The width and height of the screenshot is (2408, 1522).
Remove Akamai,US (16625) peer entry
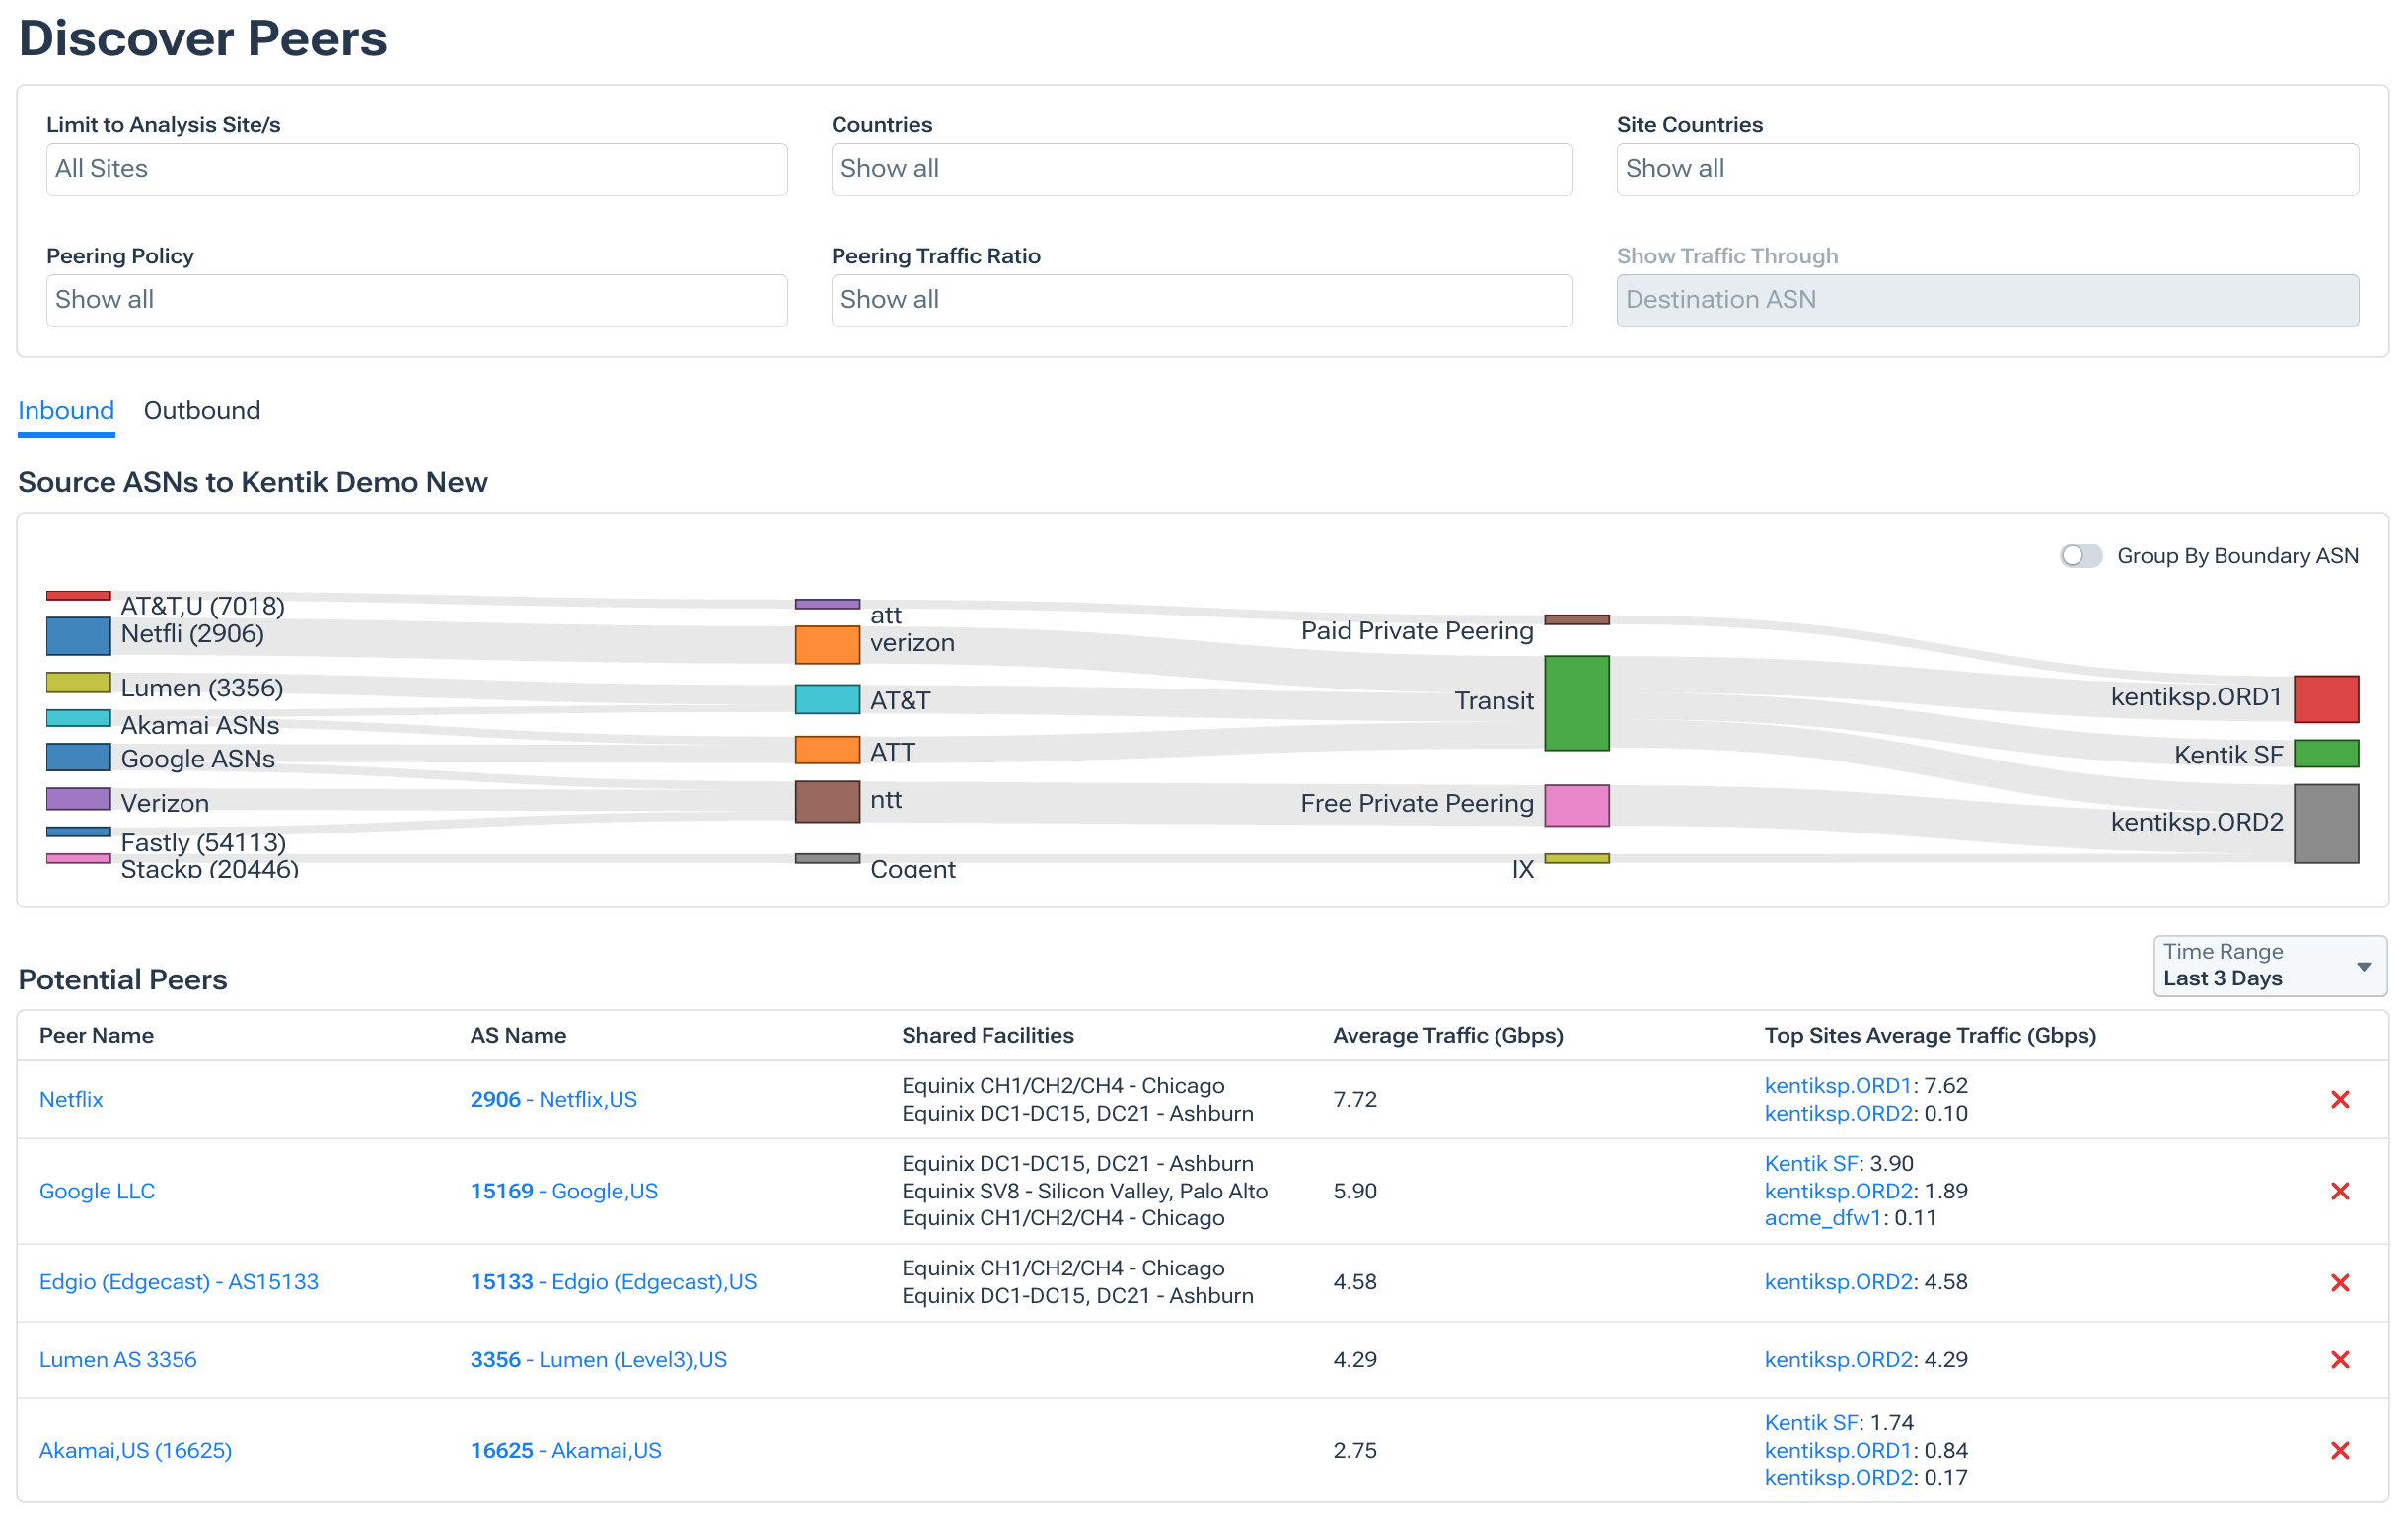(x=2340, y=1450)
